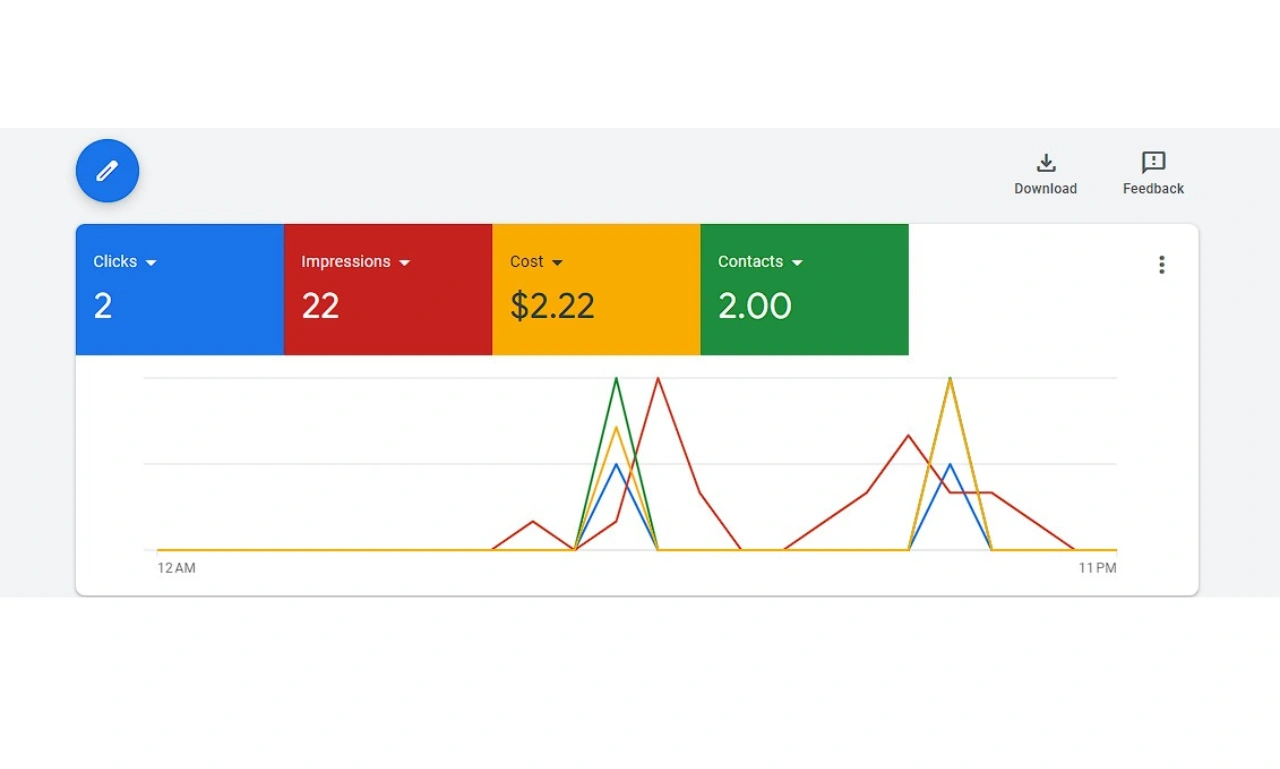Click the blue pencil edit button
Viewport: 1280px width, 769px height.
pos(107,171)
